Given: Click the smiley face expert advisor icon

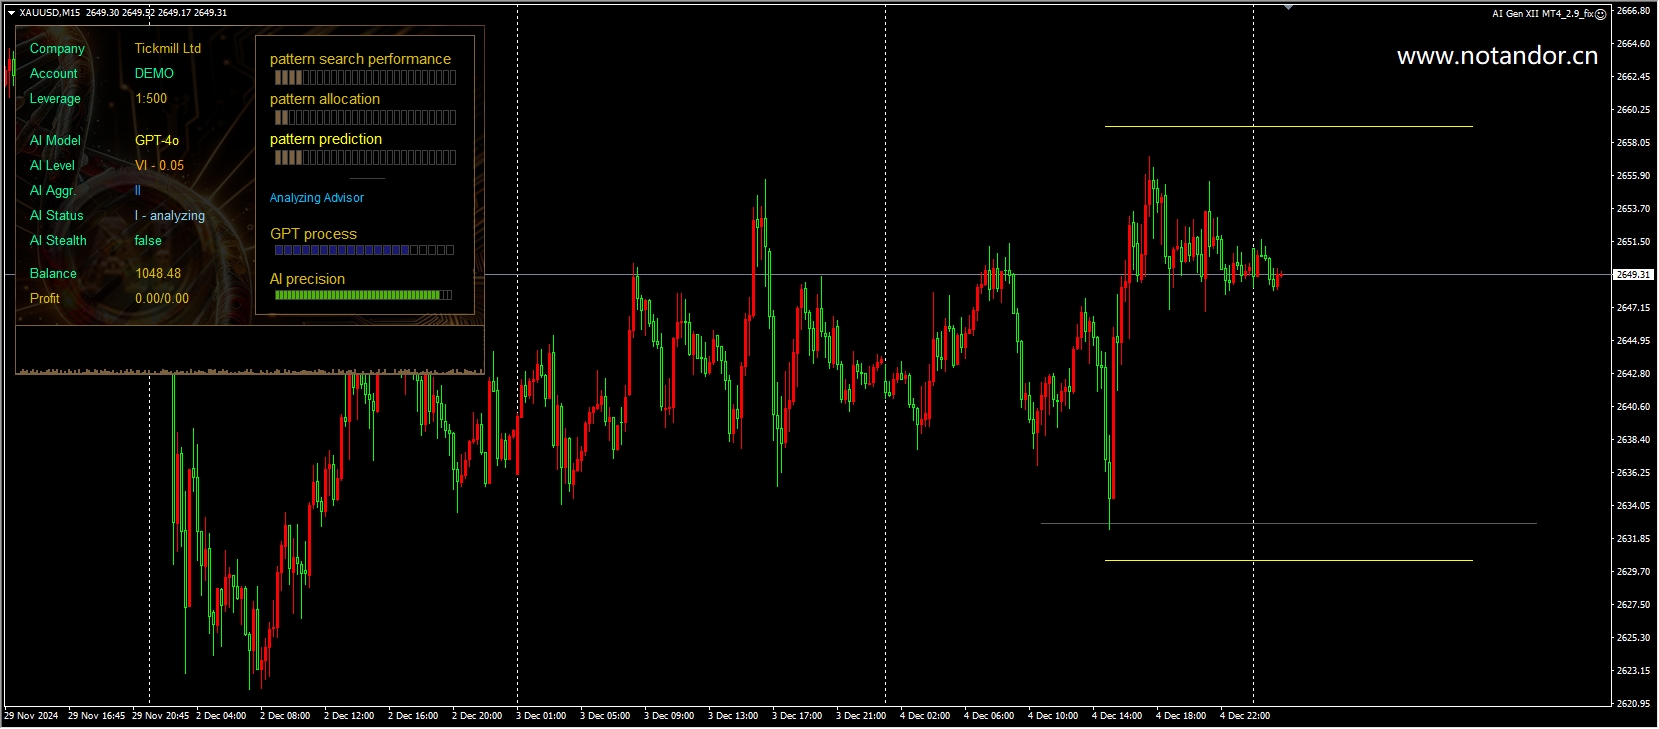Looking at the screenshot, I should pyautogui.click(x=1600, y=14).
